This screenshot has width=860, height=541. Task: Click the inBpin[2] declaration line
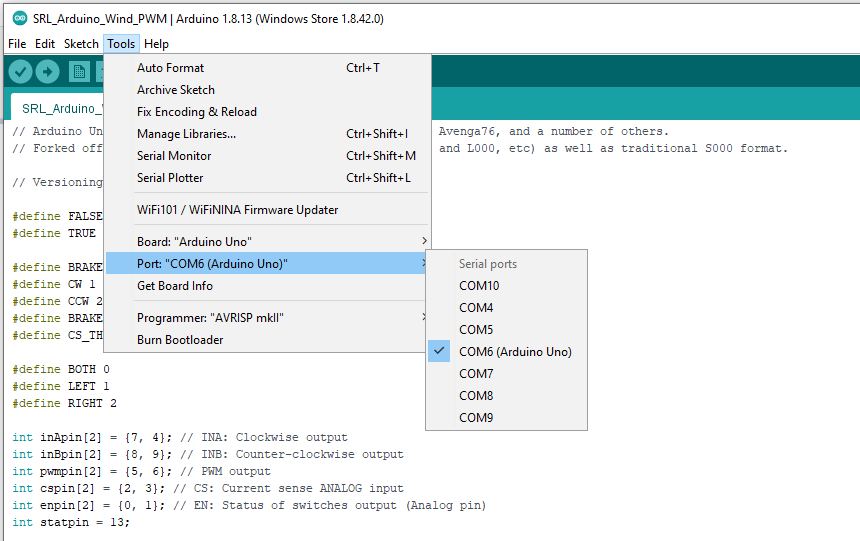pyautogui.click(x=208, y=454)
